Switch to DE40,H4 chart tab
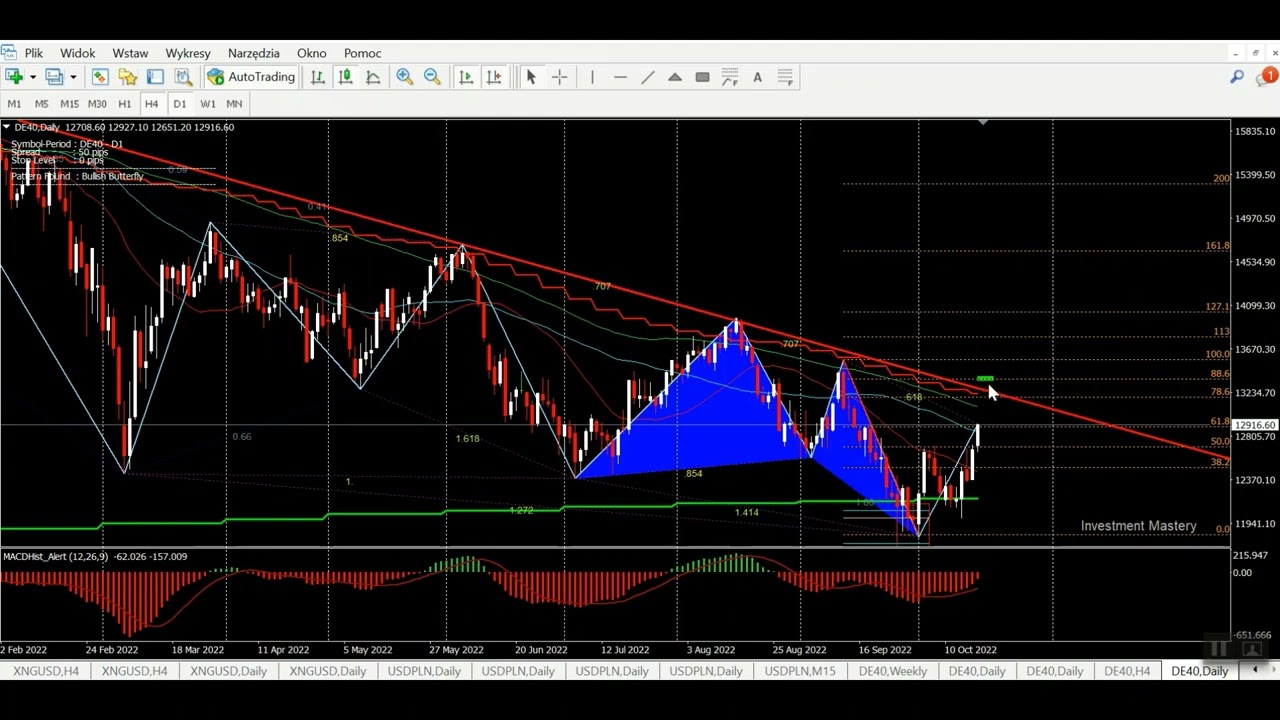Viewport: 1280px width, 720px height. 1127,671
